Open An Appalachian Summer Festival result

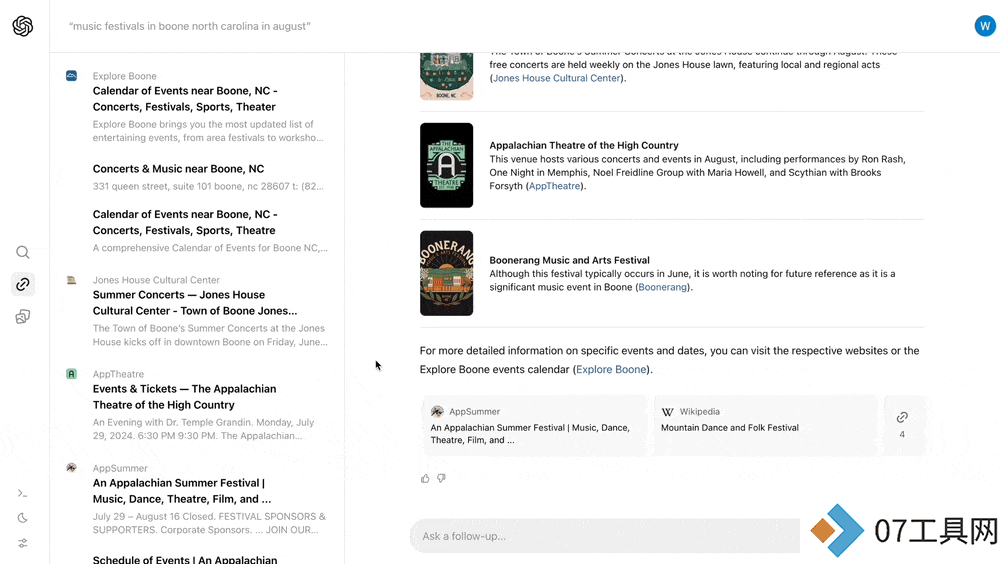(x=182, y=491)
